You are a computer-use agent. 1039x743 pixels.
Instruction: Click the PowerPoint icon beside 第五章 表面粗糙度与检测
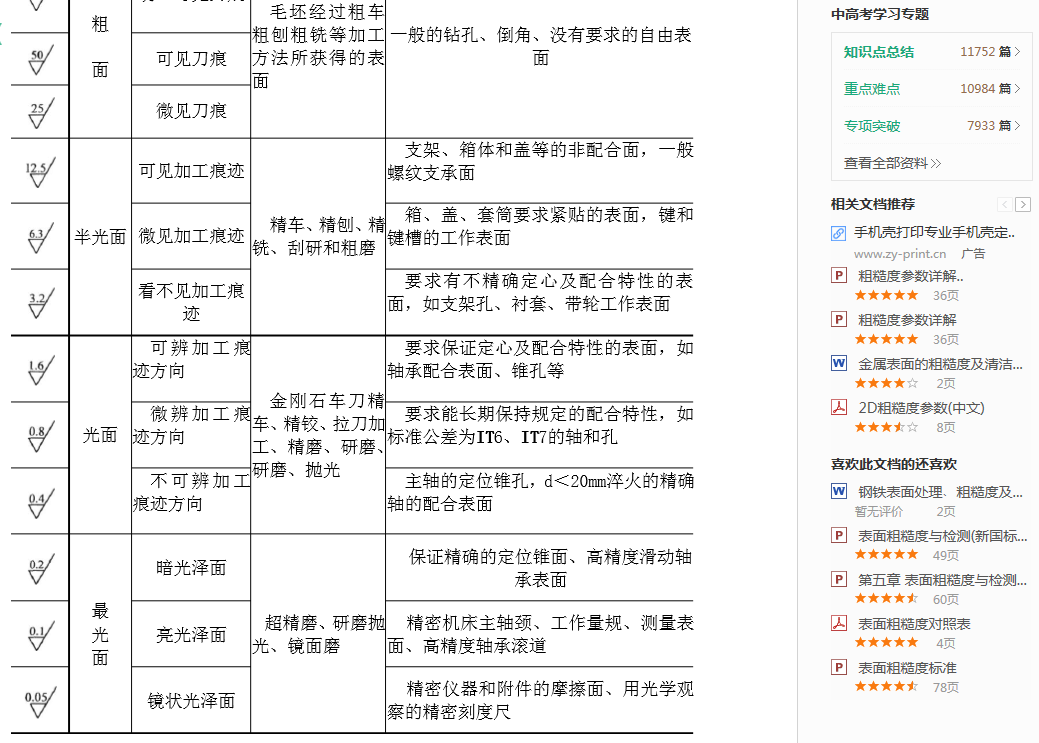pyautogui.click(x=839, y=580)
